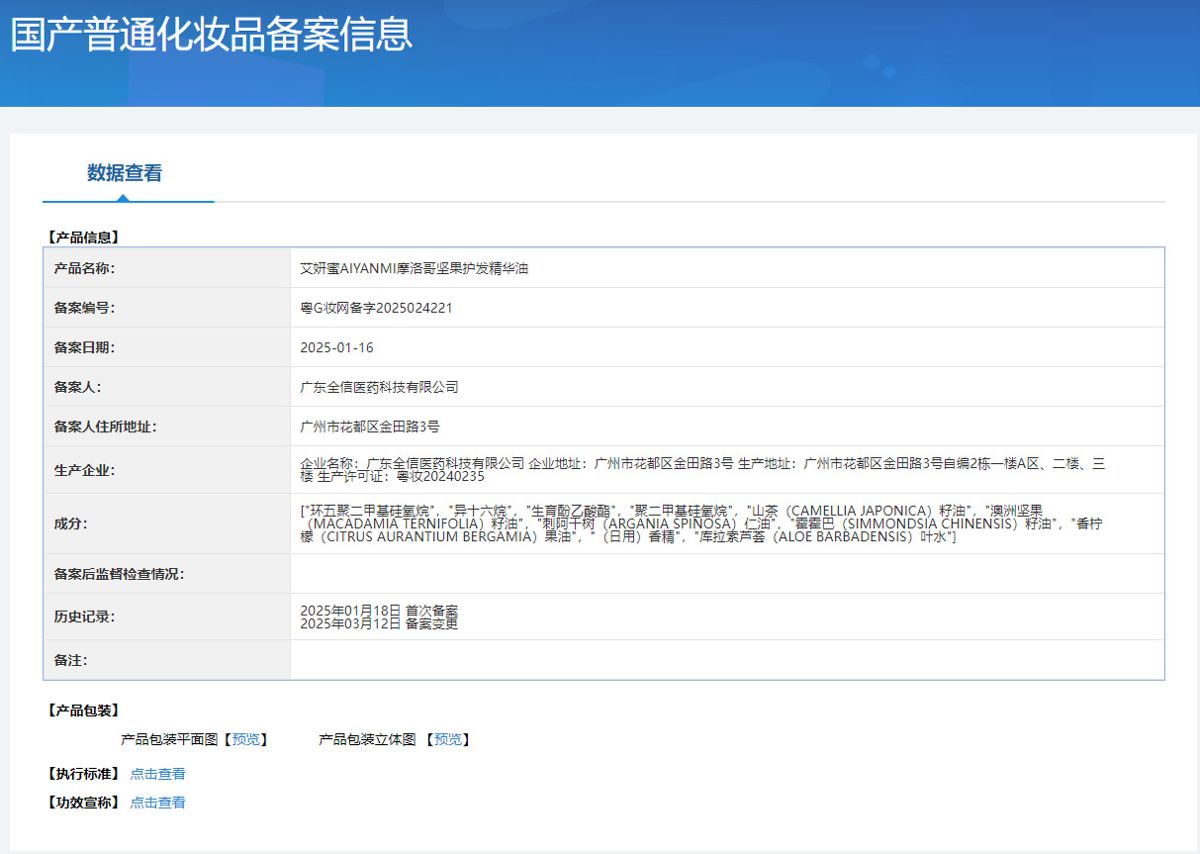The width and height of the screenshot is (1200, 854).
Task: Click the filer address 广州市花都区金田路3号
Action: pos(370,427)
